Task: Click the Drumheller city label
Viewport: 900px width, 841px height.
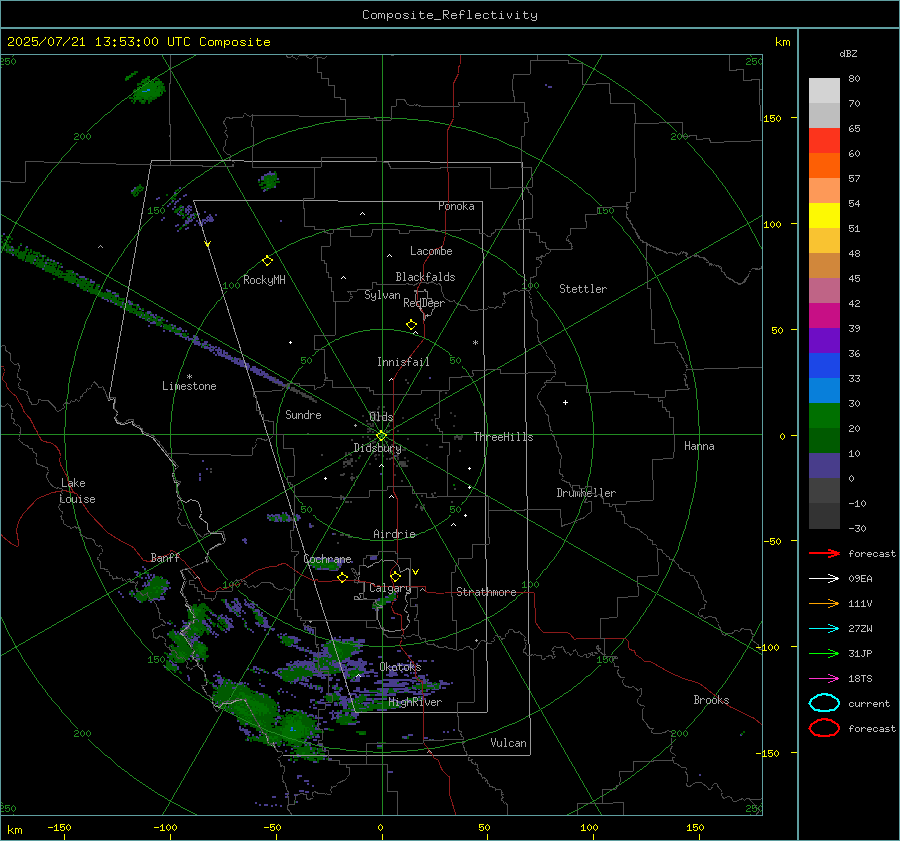Action: (586, 493)
